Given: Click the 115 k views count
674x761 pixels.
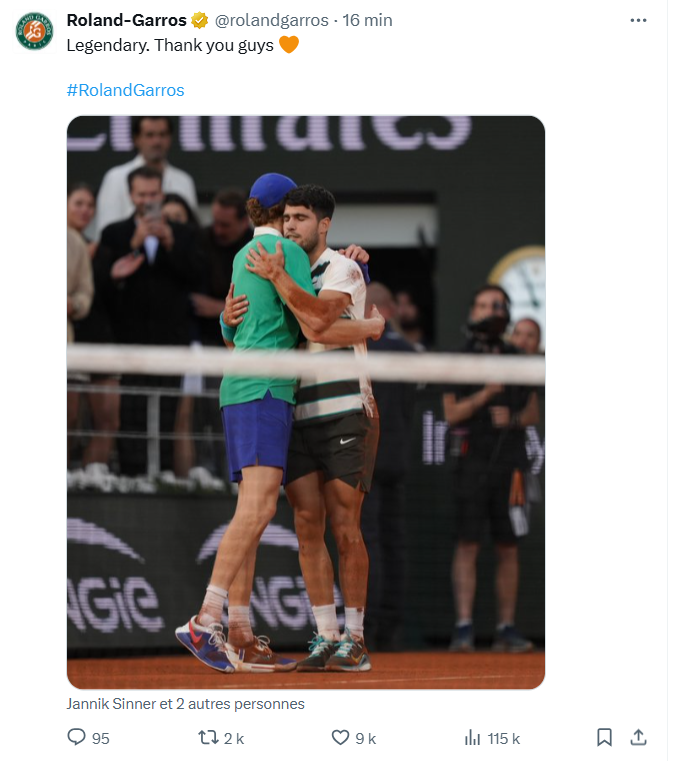Looking at the screenshot, I should 504,738.
